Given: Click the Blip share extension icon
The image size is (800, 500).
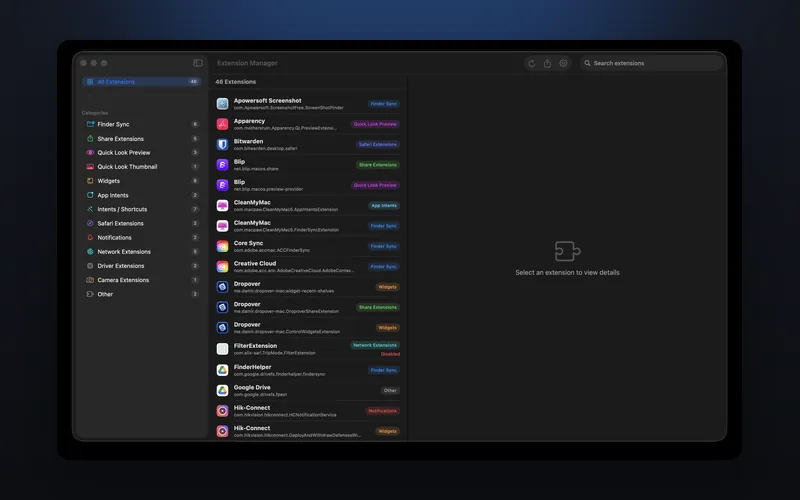Looking at the screenshot, I should click(222, 165).
